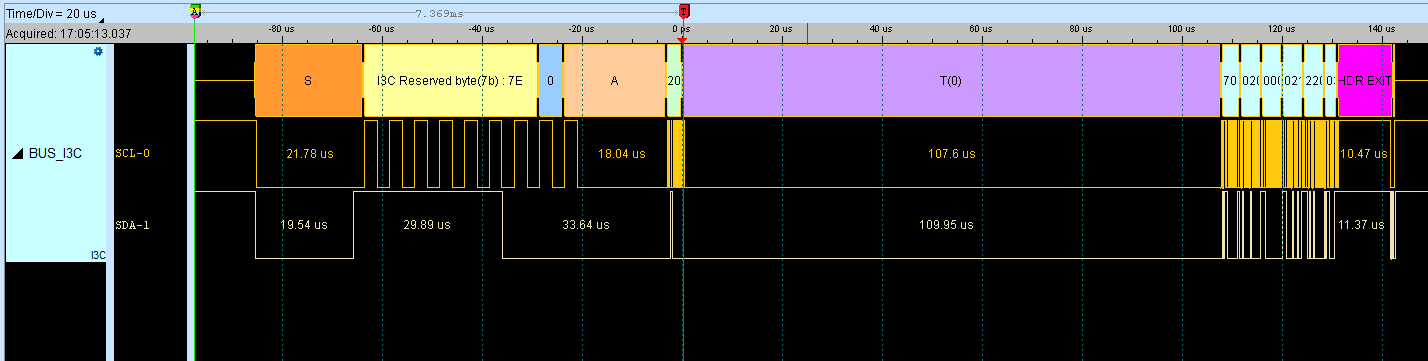Click the SDA 33.64 us measurement
The image size is (1428, 361).
585,225
